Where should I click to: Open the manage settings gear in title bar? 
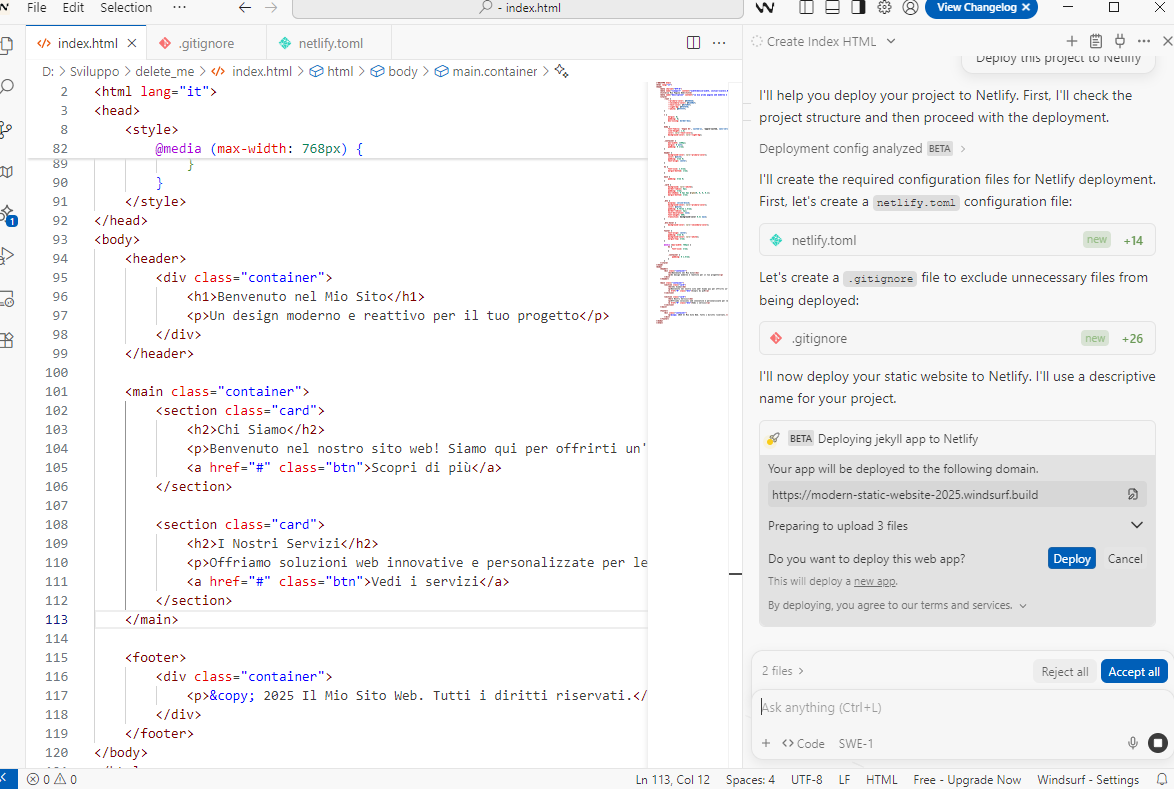(x=884, y=8)
